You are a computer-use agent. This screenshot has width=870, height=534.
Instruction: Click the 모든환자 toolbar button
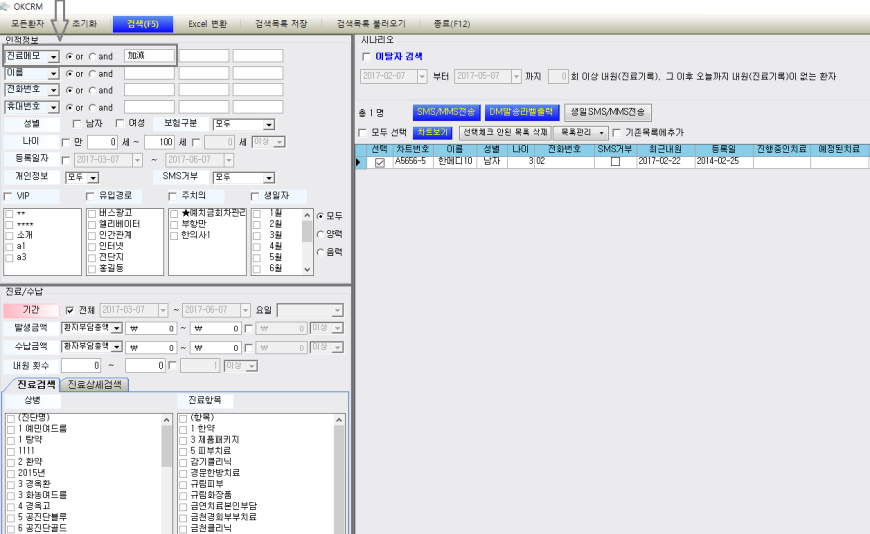pos(28,24)
